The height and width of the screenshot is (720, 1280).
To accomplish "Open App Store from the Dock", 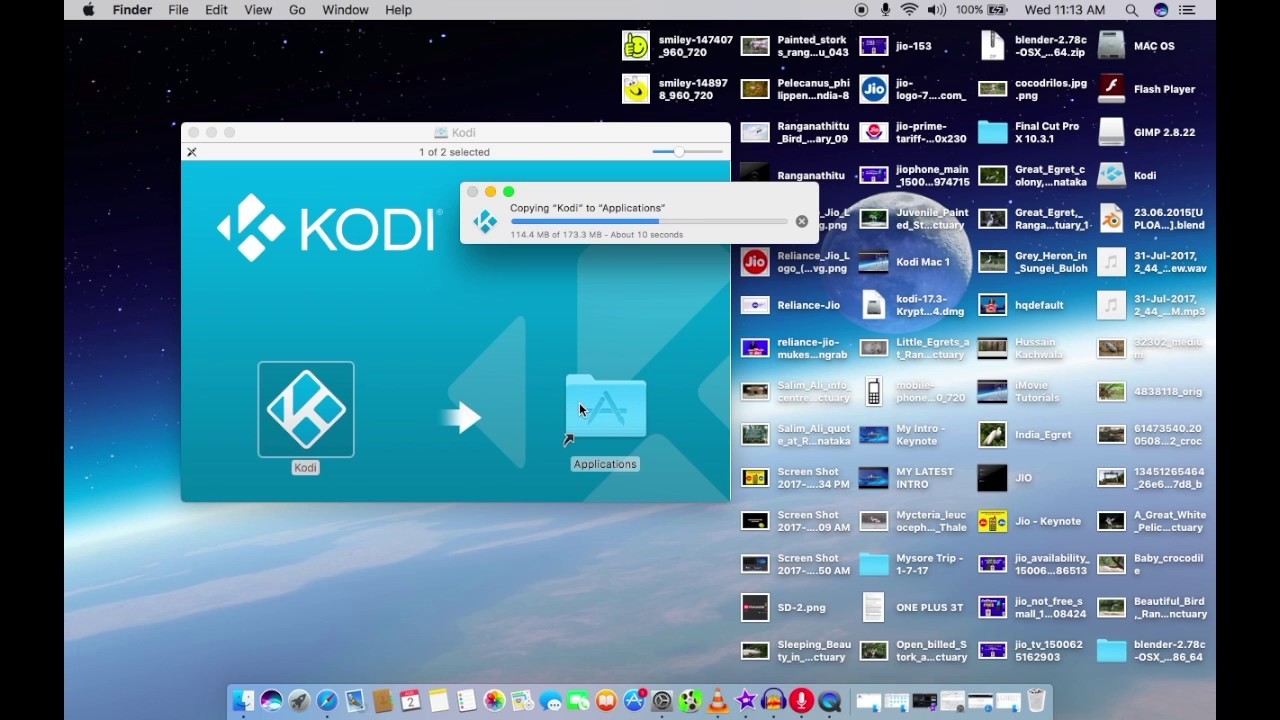I will tap(634, 701).
